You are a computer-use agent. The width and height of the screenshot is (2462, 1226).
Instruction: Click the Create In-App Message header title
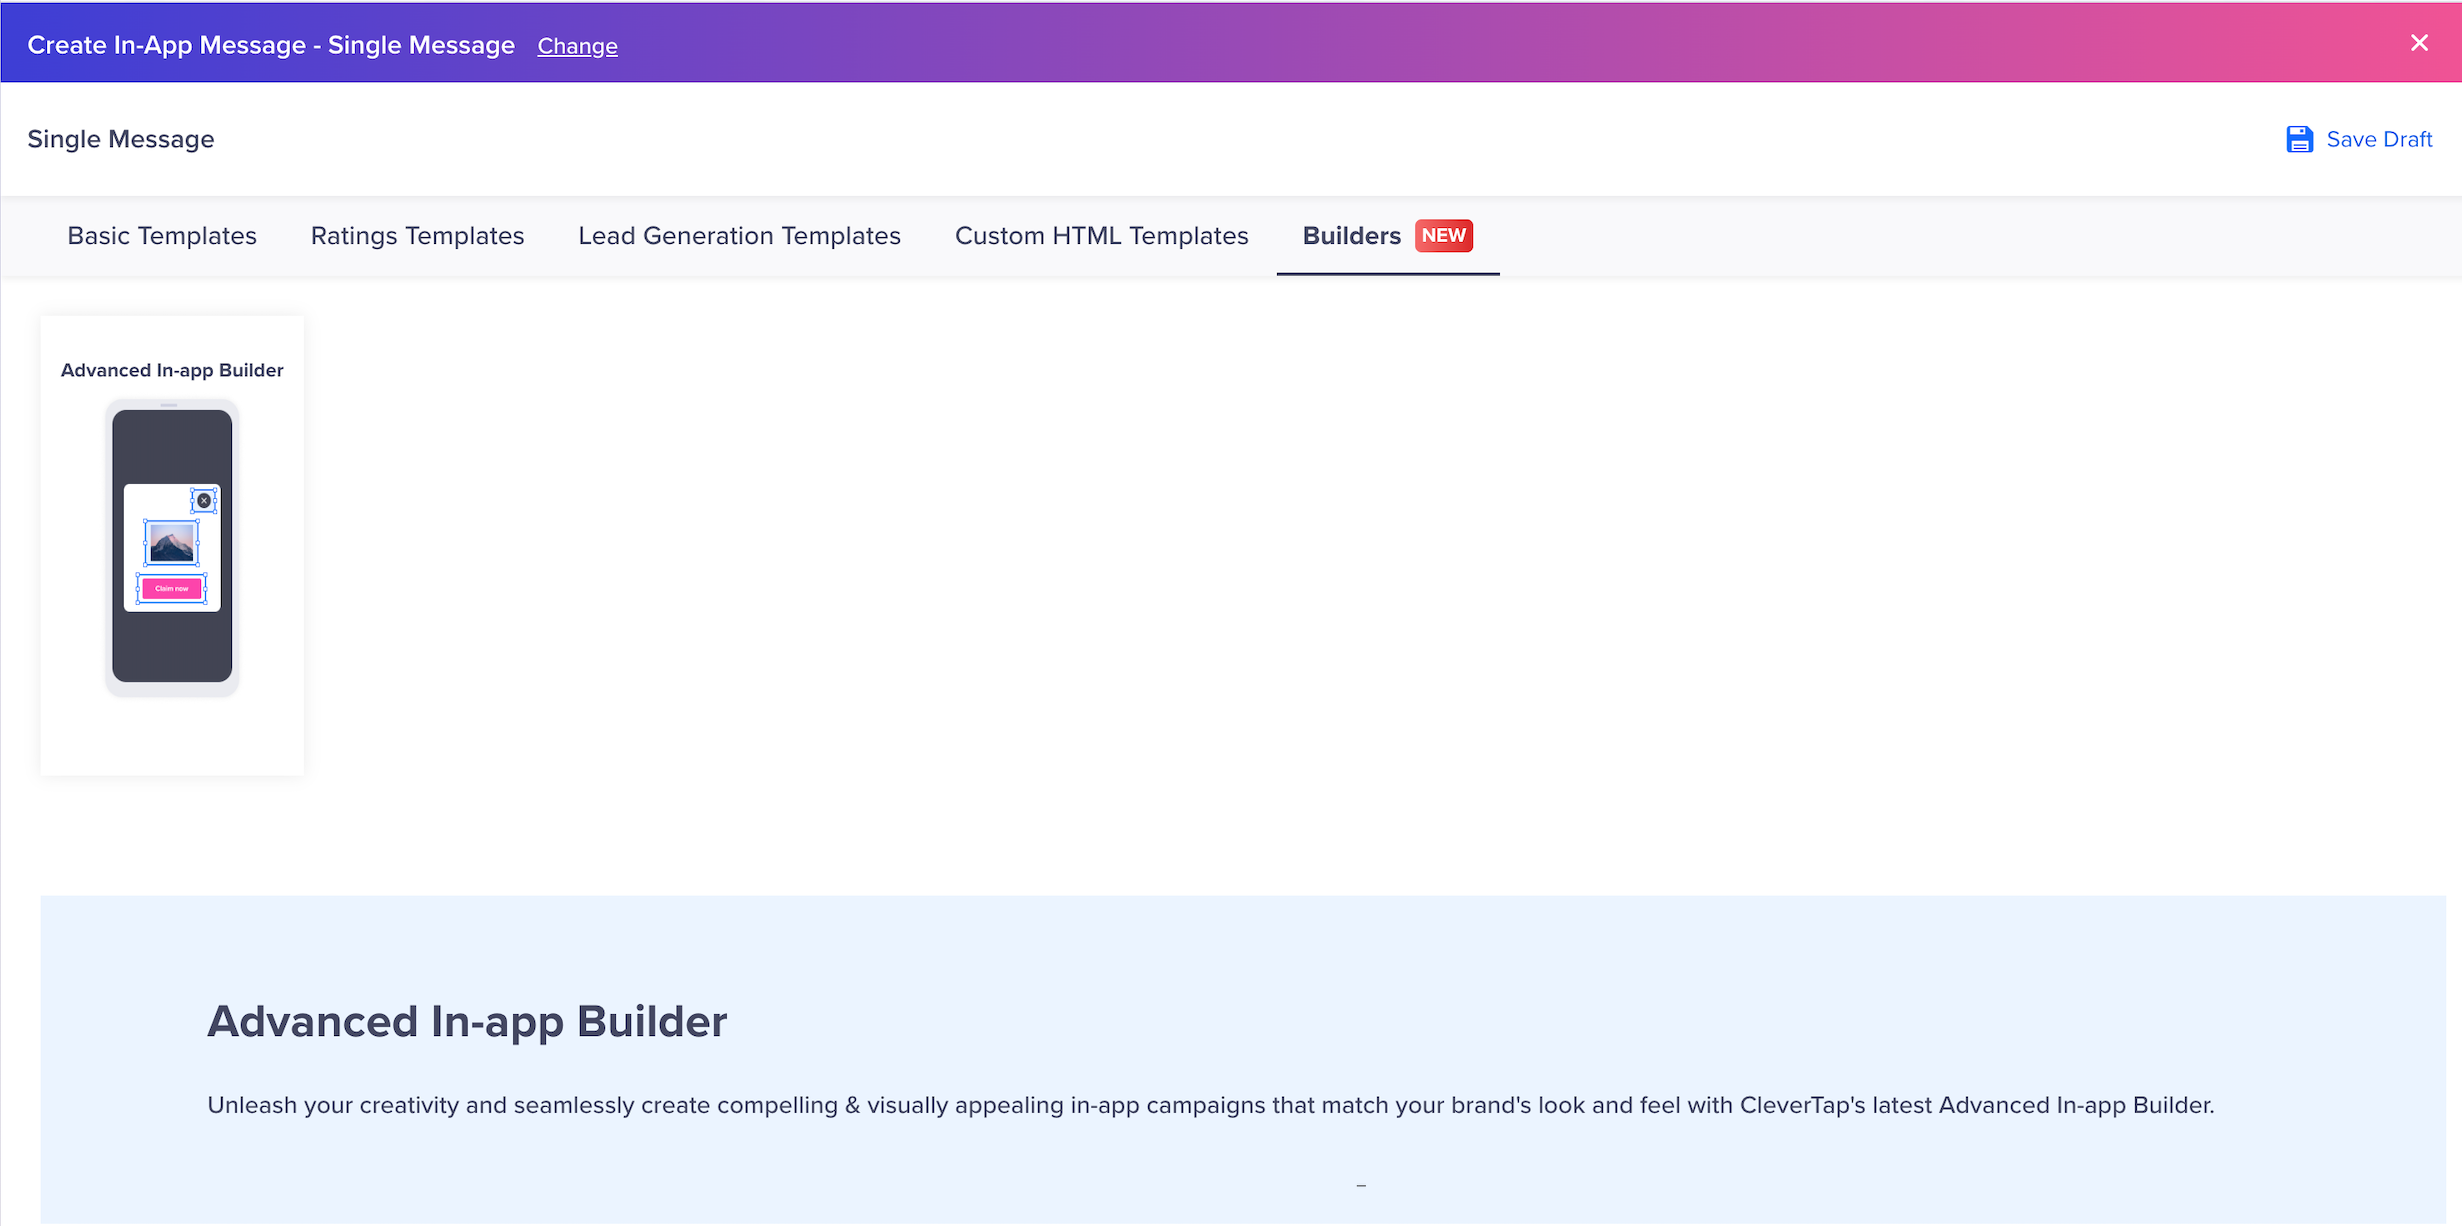tap(271, 45)
